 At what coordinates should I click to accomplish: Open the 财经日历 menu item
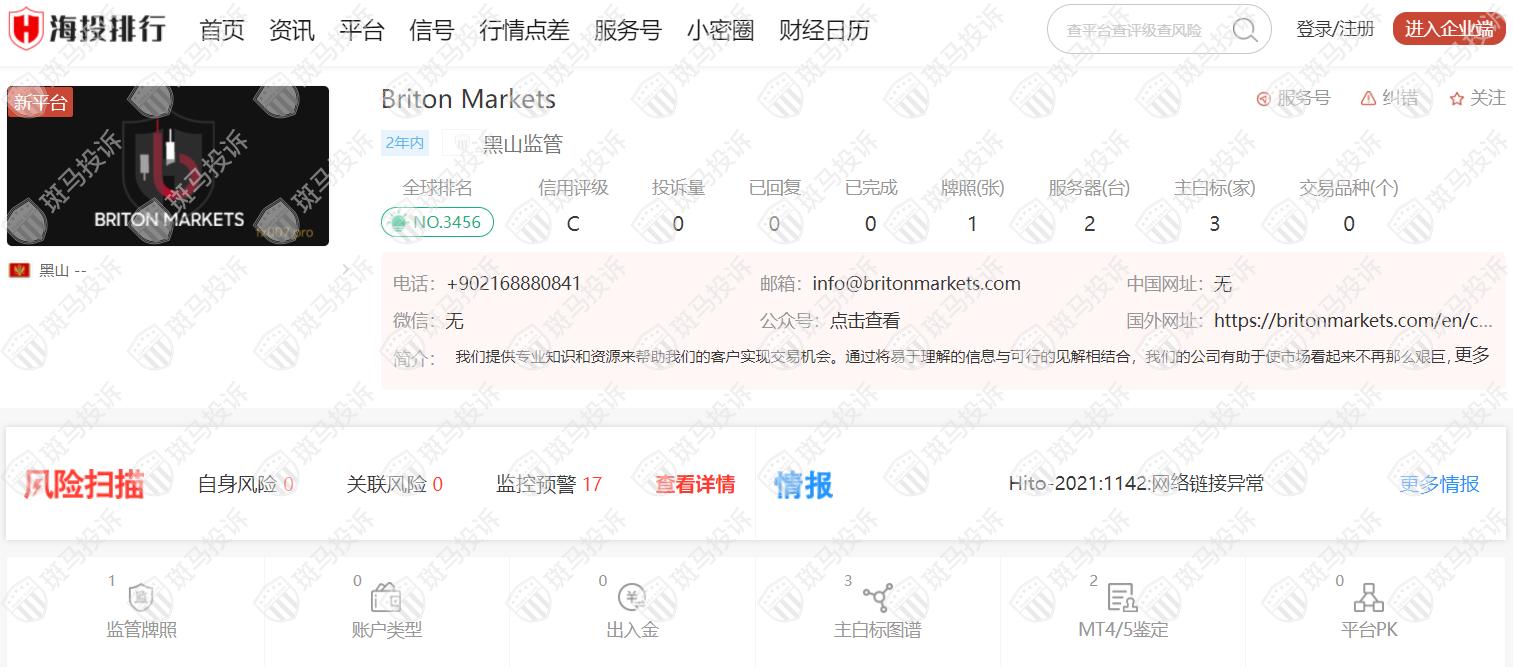click(824, 30)
